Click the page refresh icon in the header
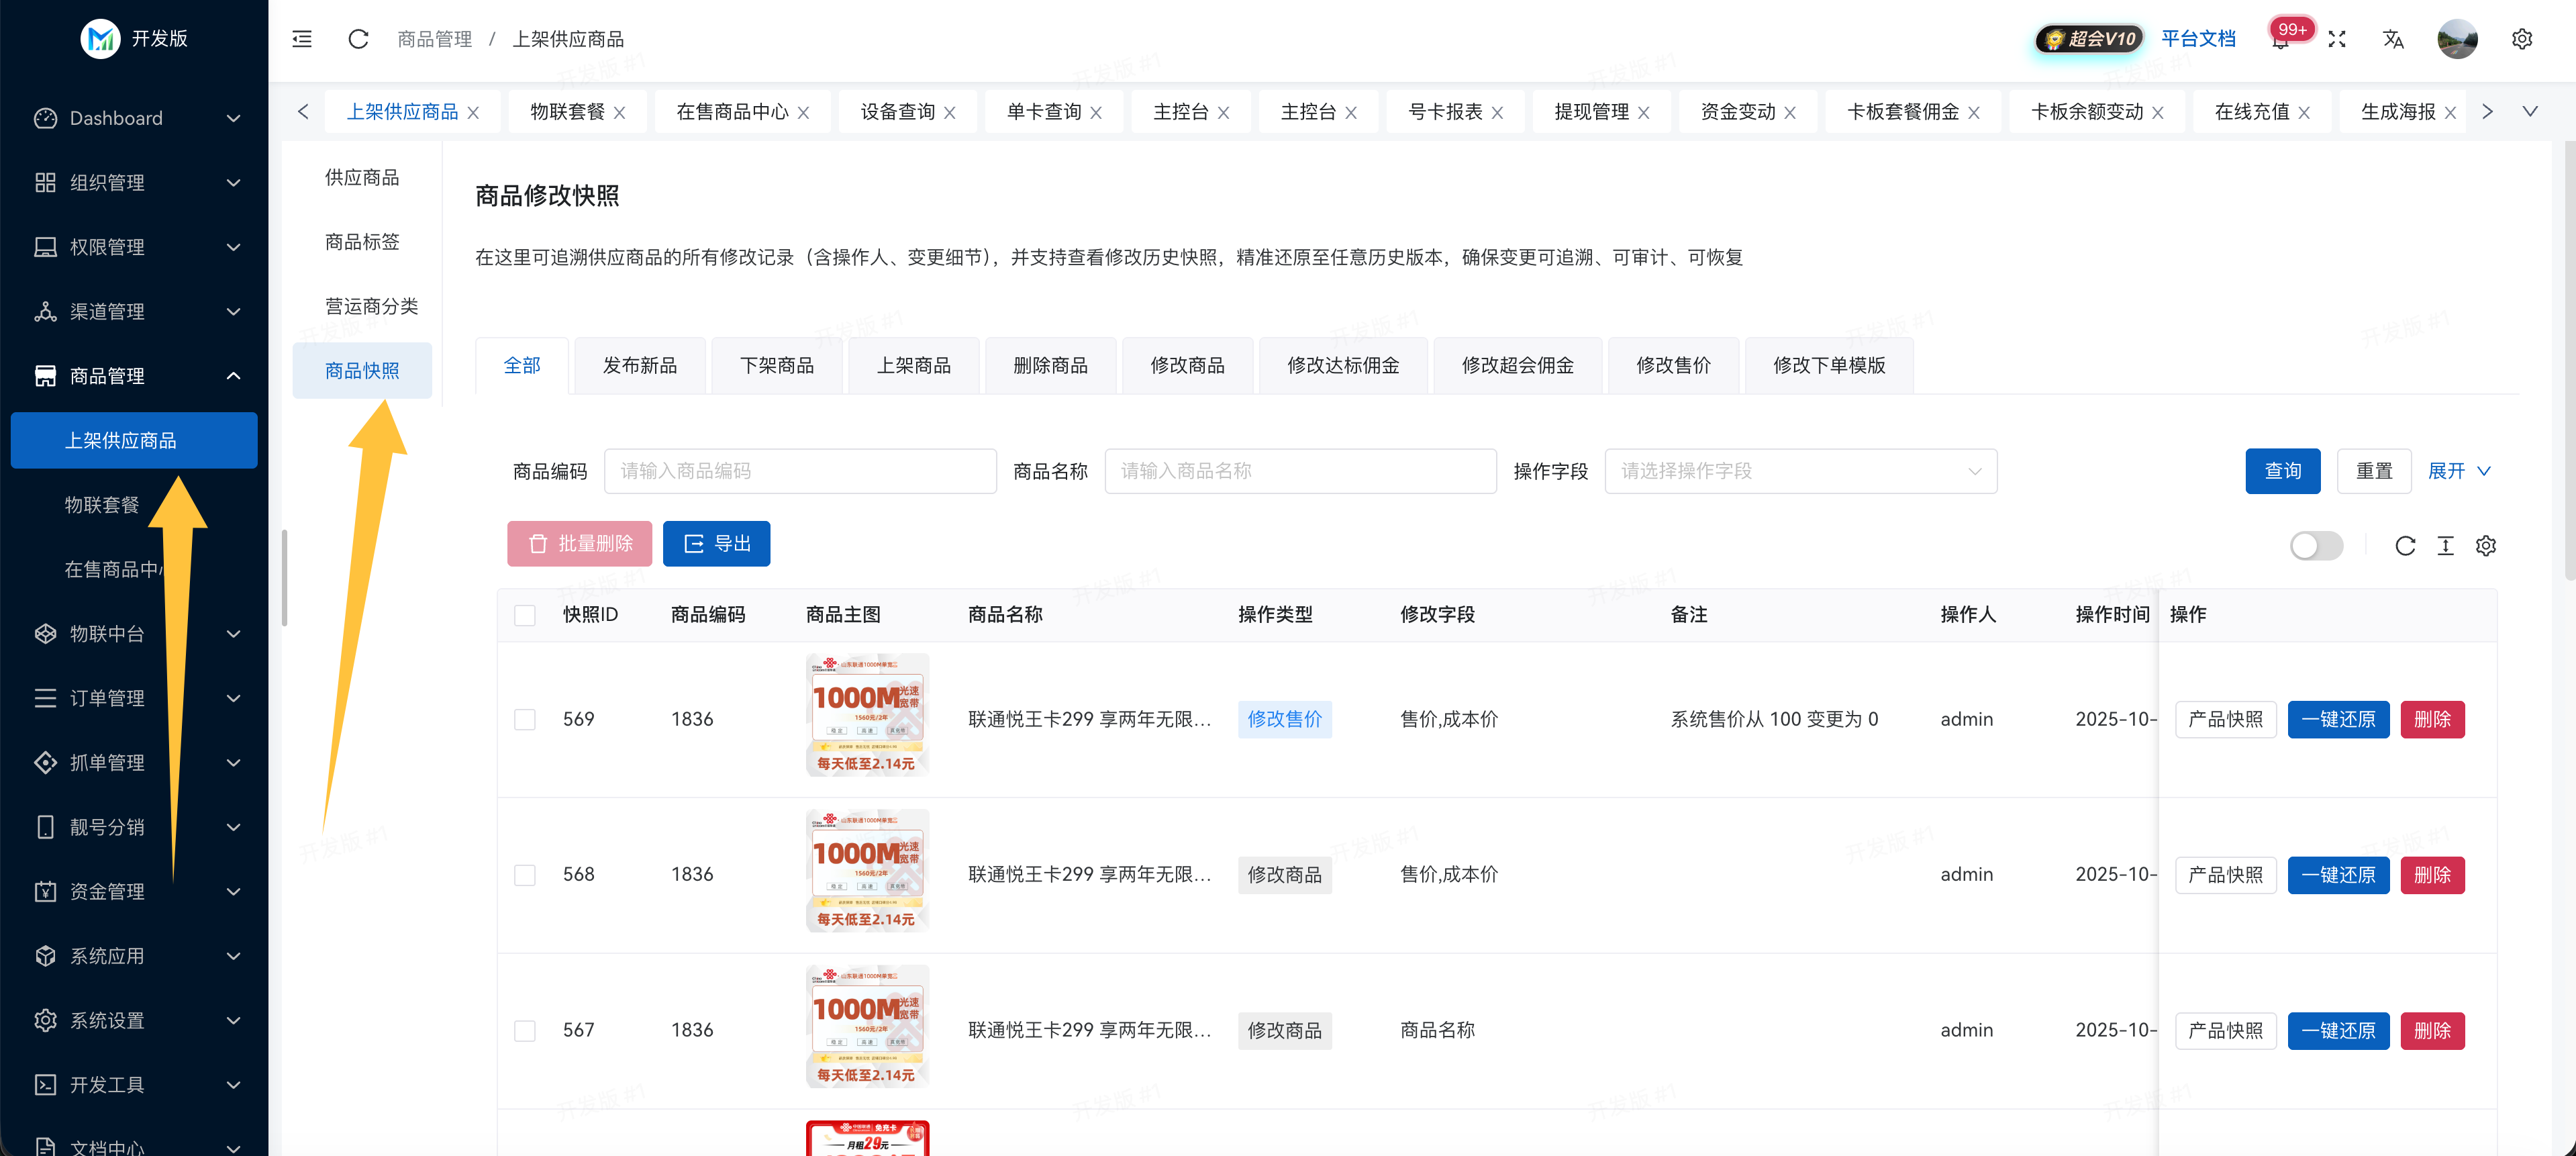This screenshot has width=2576, height=1156. click(x=358, y=39)
